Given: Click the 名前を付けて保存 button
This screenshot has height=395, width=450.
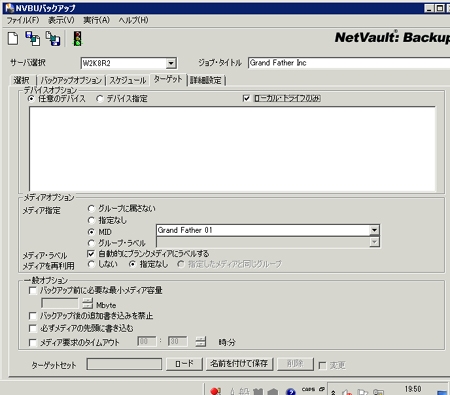Looking at the screenshot, I should click(x=239, y=364).
